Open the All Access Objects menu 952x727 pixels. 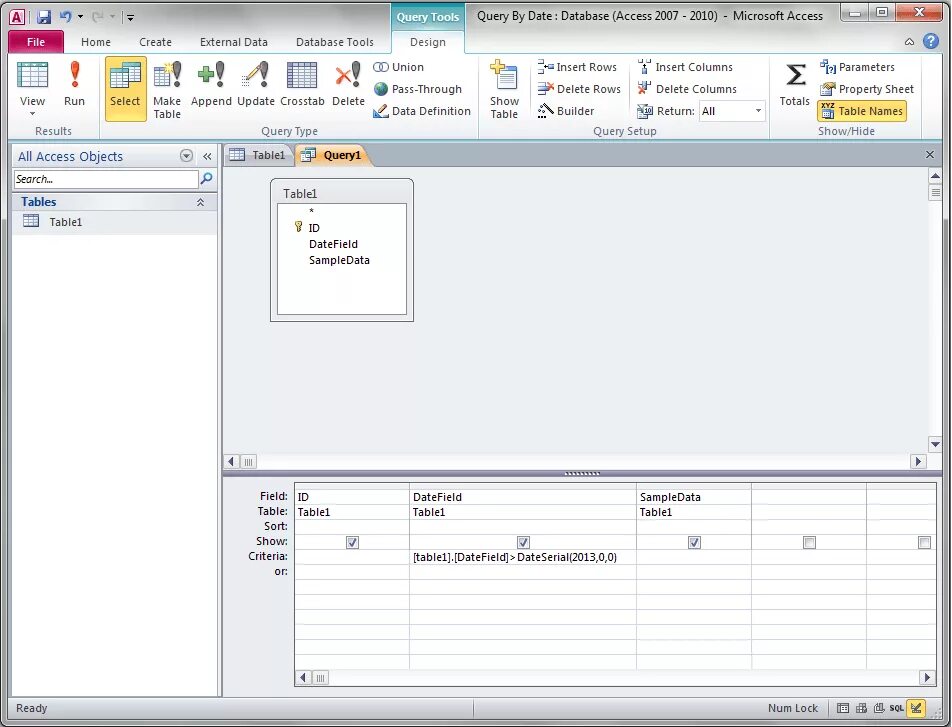(186, 156)
